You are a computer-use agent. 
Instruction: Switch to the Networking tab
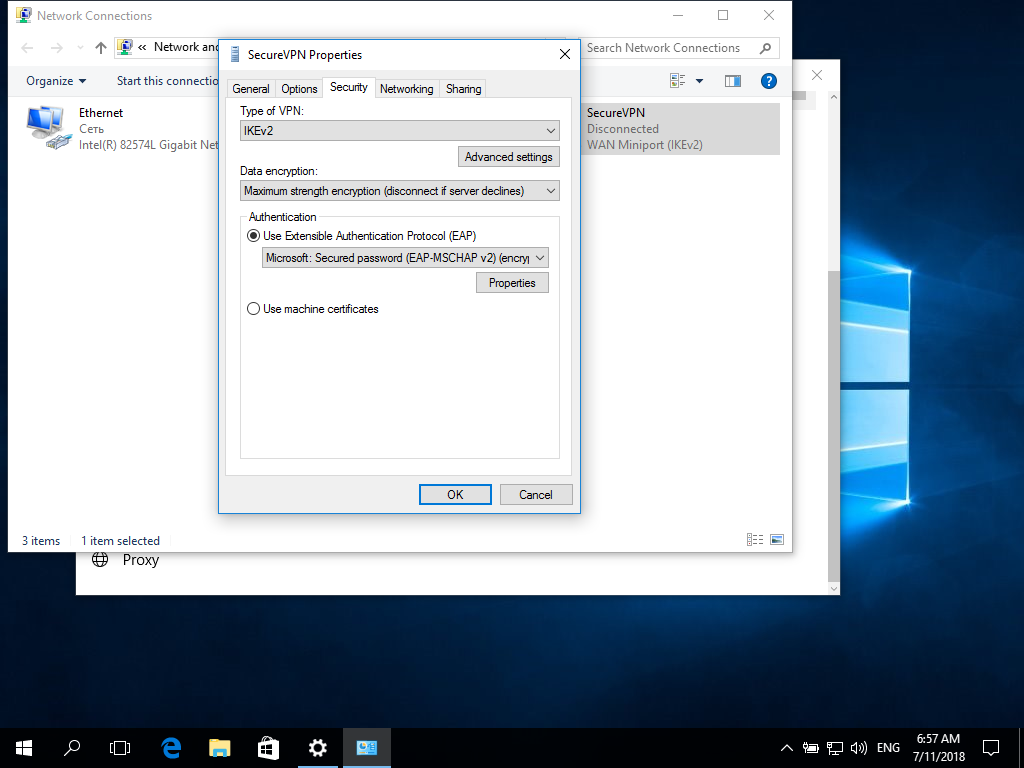tap(406, 89)
